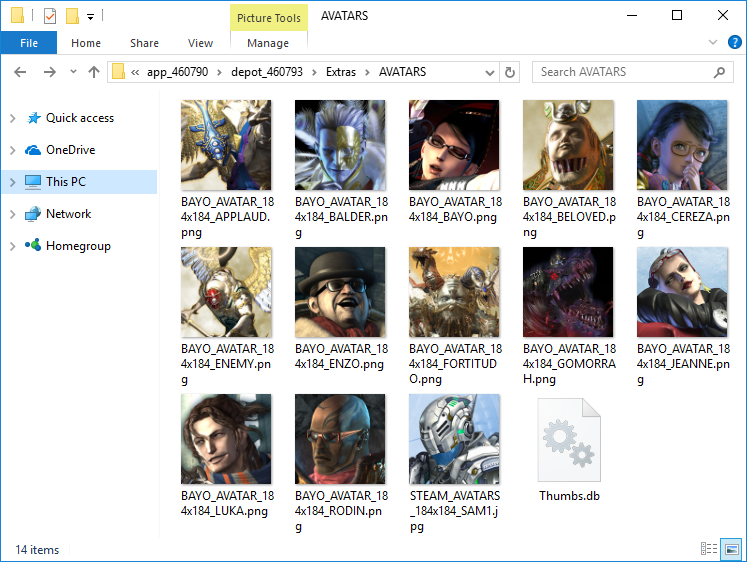Click the Help question mark icon
Screen dimensions: 747x562
pos(733,43)
